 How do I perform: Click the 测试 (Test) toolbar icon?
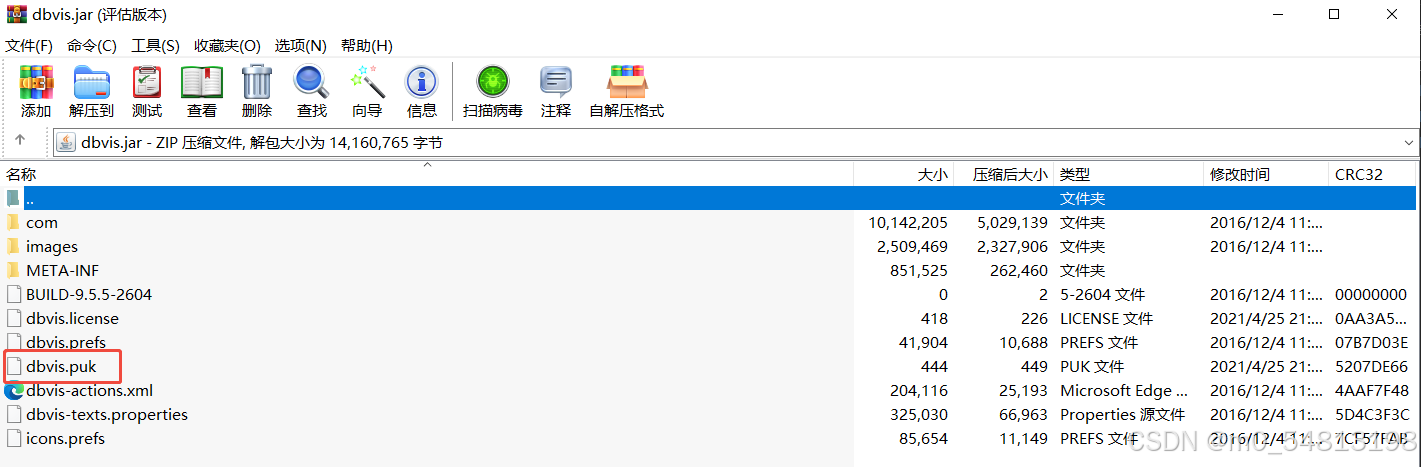(146, 82)
